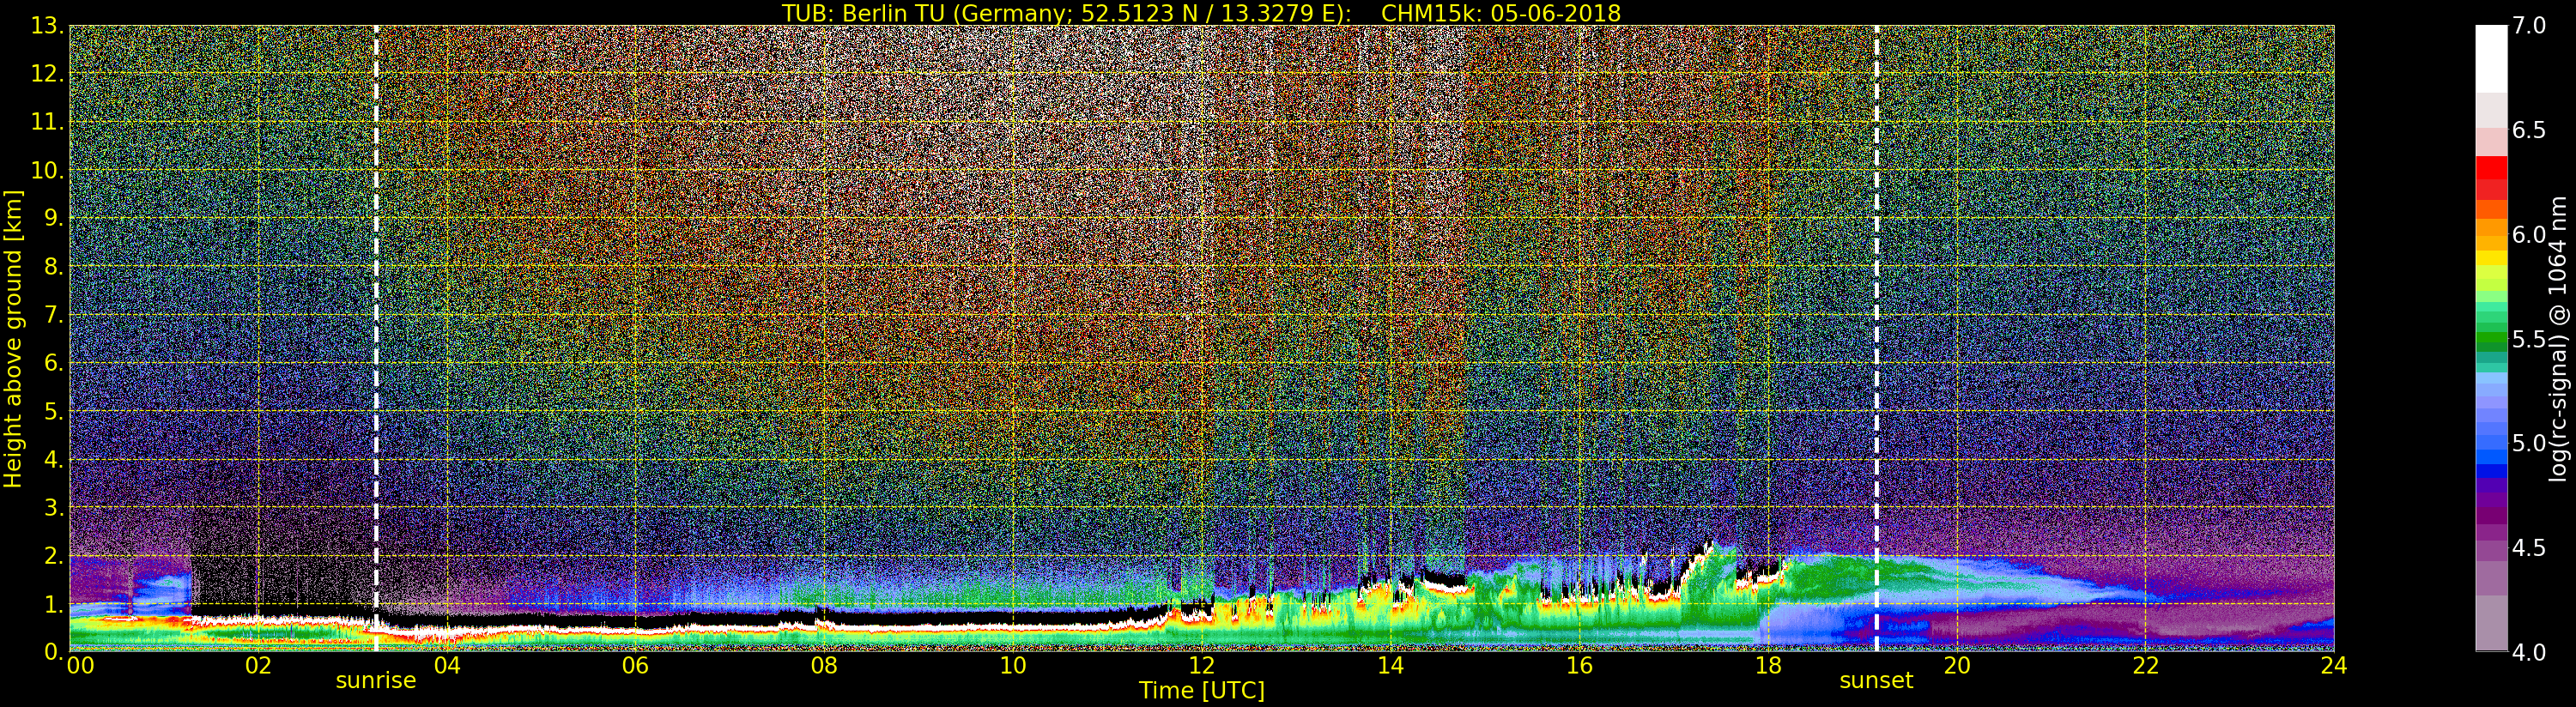Click the 'Height above ground [km]' axis label

[x=13, y=339]
